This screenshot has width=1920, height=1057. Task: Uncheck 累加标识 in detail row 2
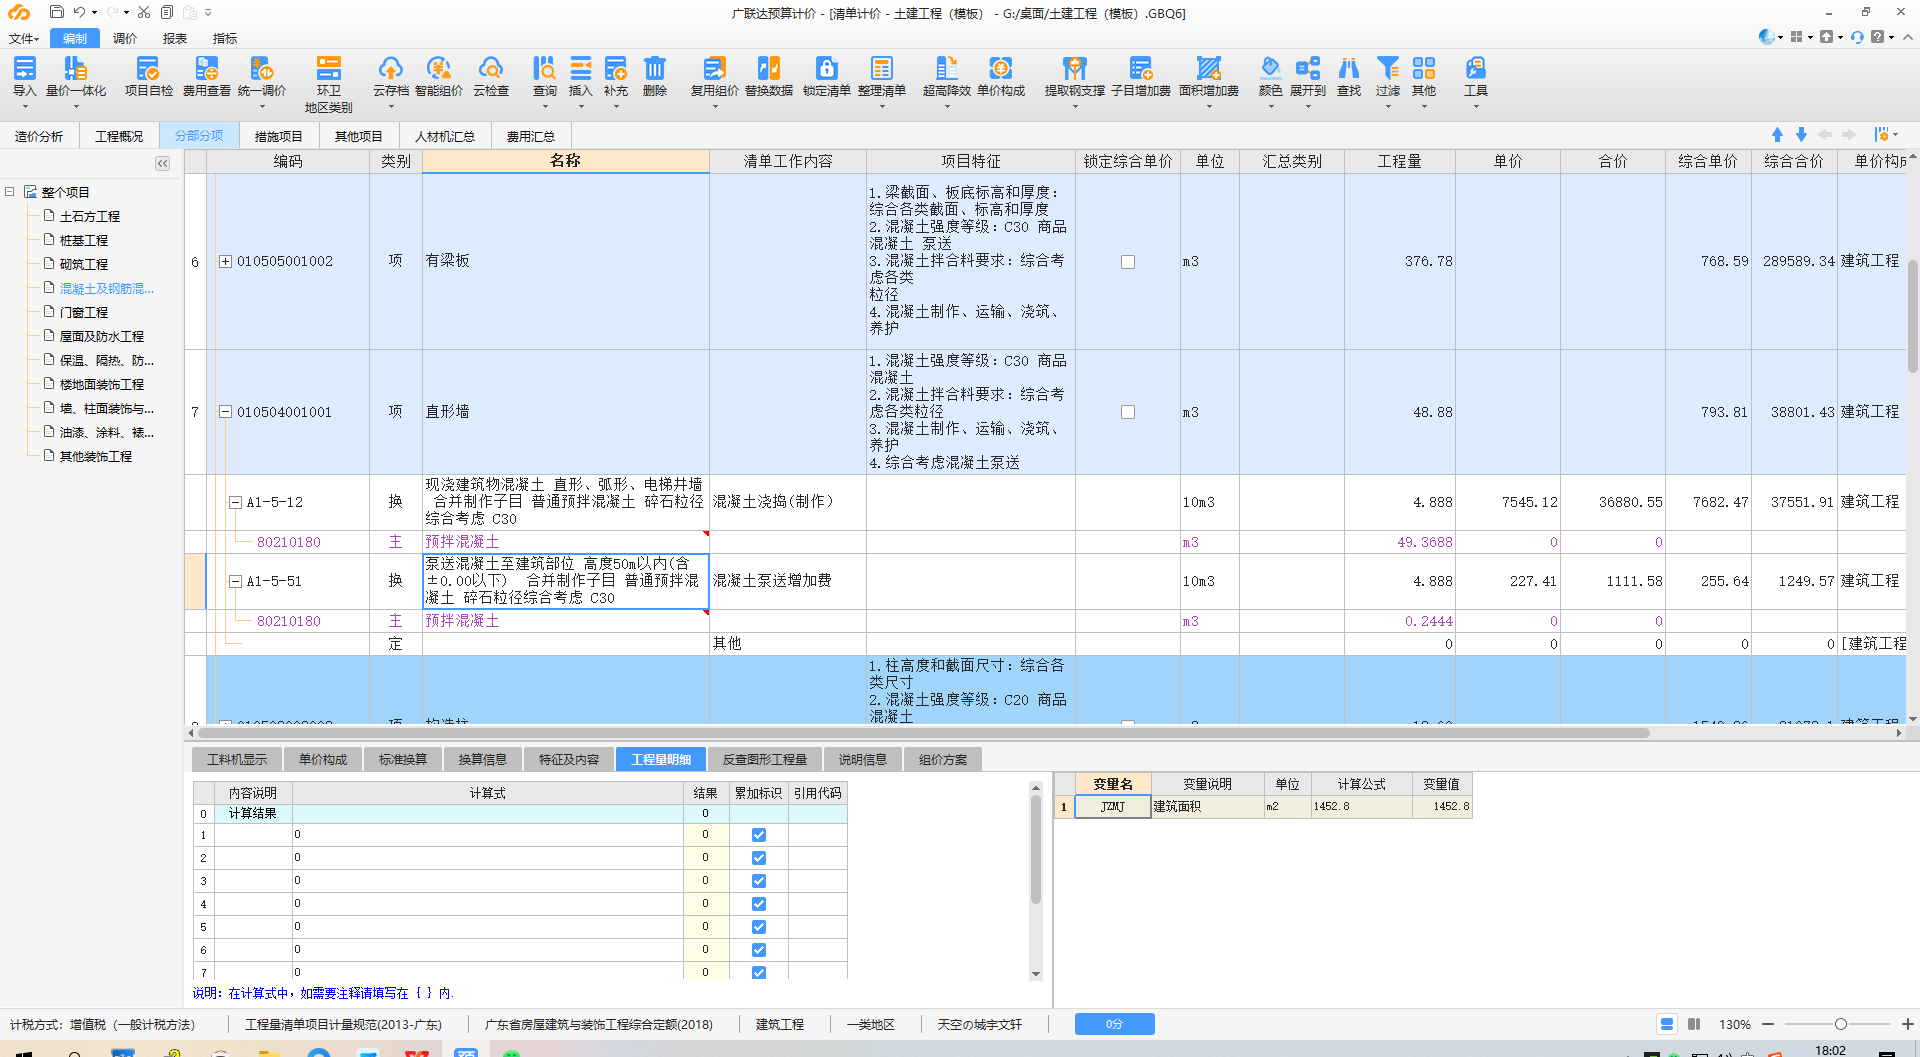pyautogui.click(x=758, y=858)
